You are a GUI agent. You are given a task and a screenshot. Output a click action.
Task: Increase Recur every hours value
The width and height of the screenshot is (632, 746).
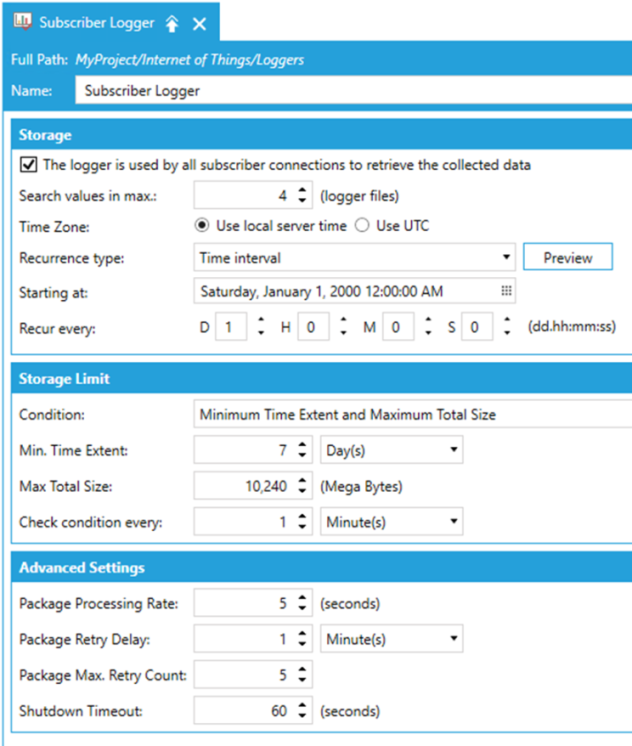click(343, 320)
